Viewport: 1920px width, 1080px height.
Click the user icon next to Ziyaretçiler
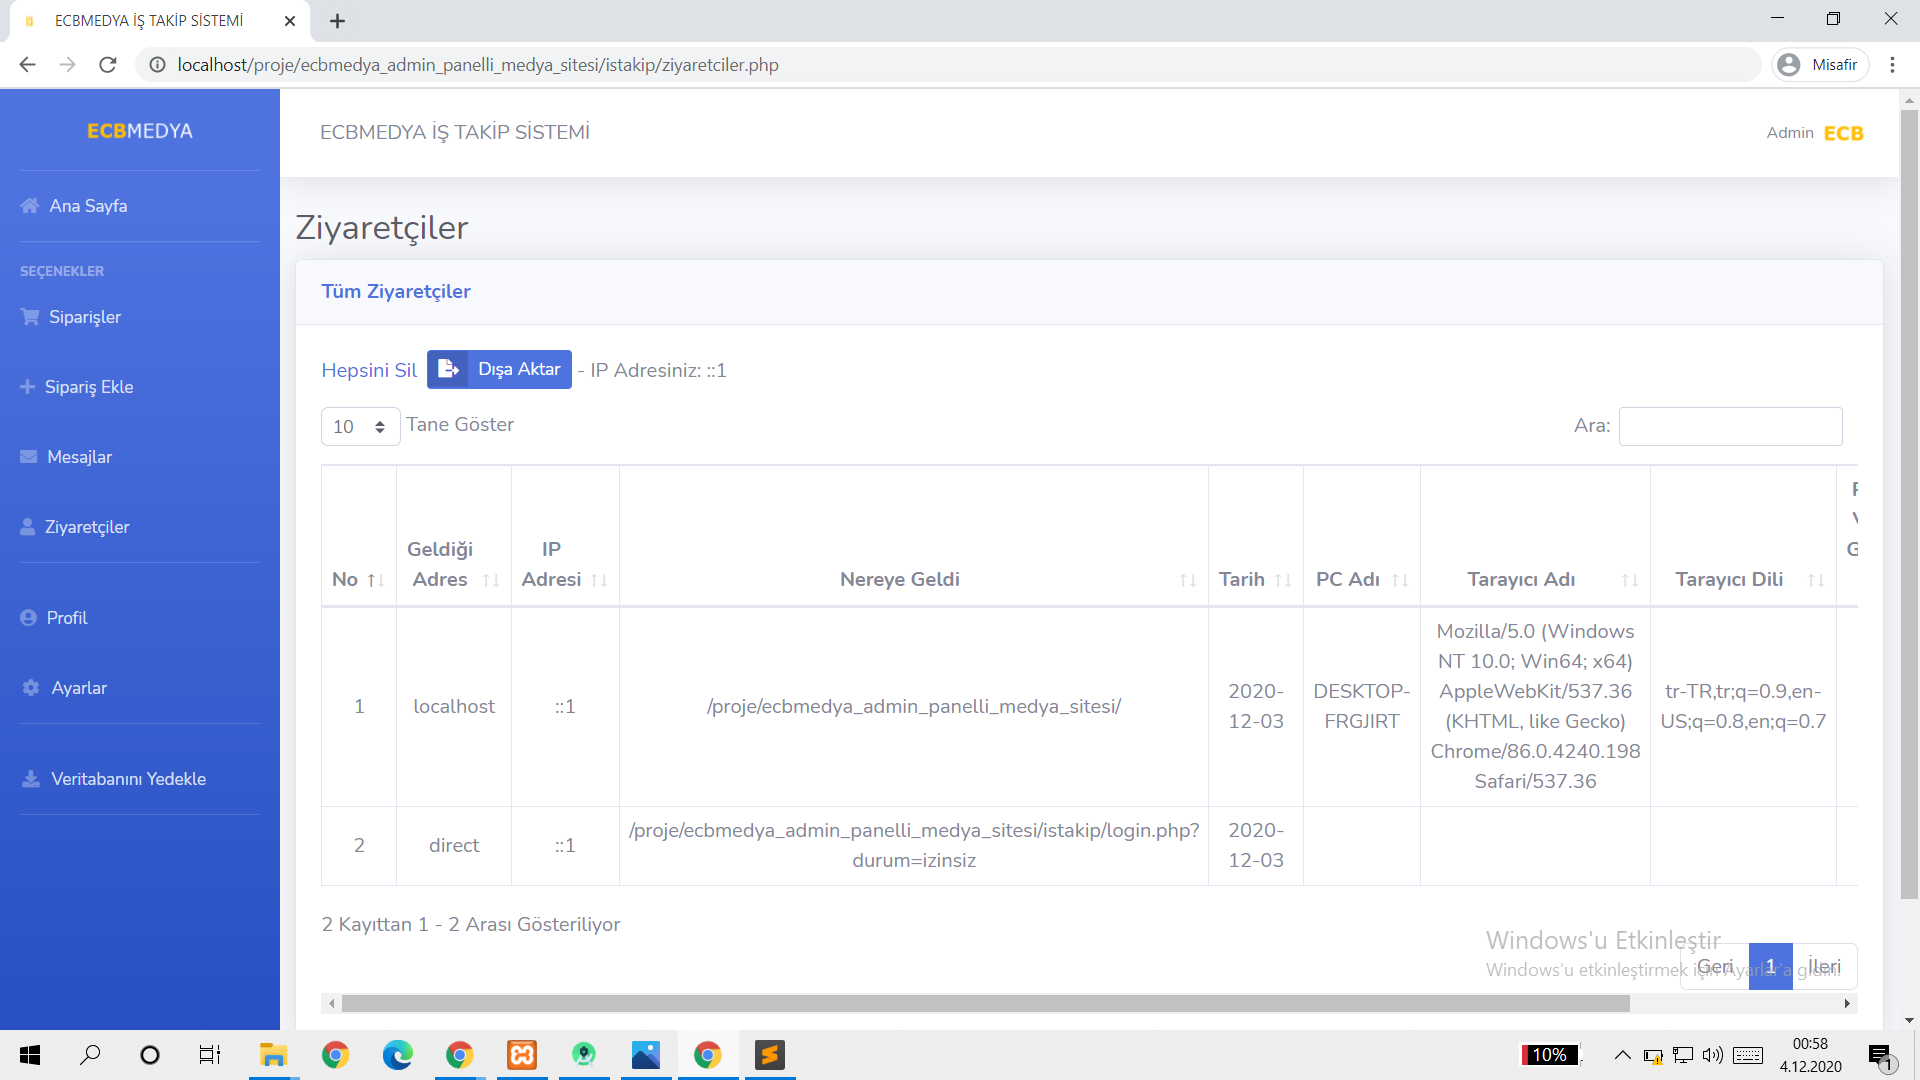coord(28,527)
